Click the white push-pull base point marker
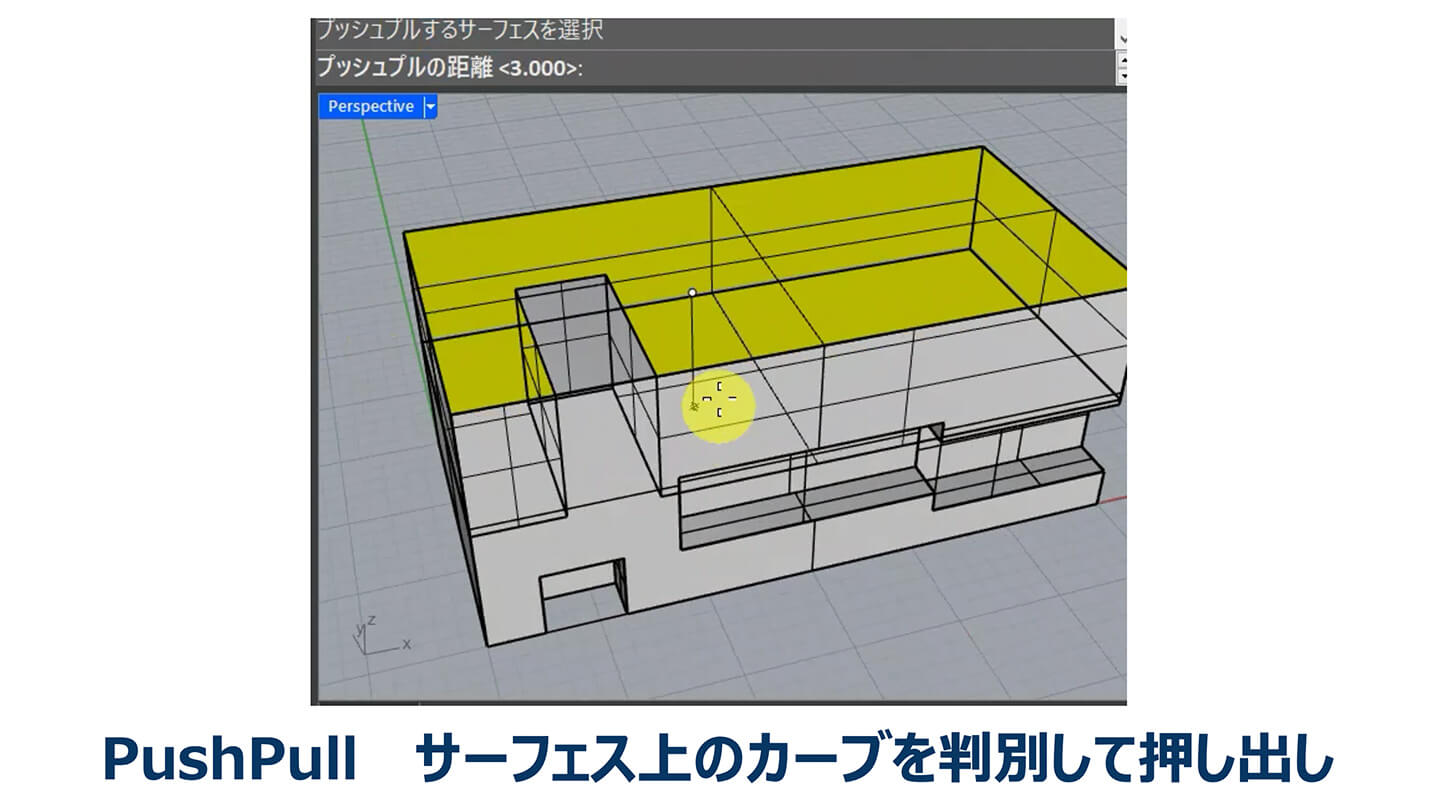 [692, 293]
